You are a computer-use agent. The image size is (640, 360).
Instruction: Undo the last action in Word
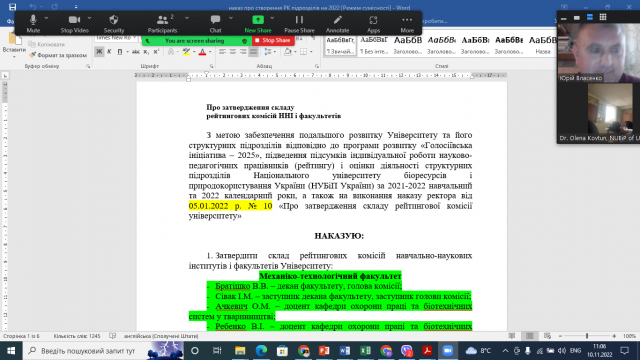point(33,7)
